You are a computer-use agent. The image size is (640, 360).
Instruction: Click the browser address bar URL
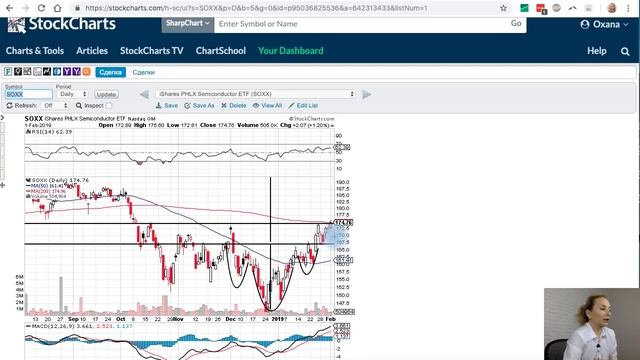tap(256, 8)
